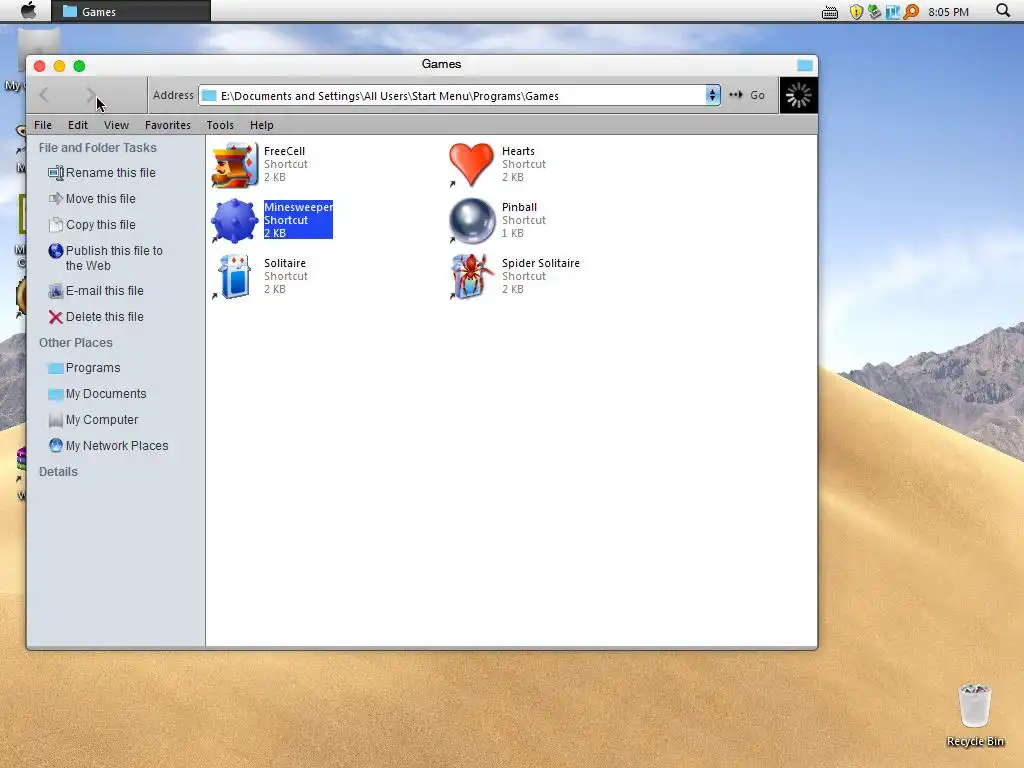Click Copy this file link text

101,225
